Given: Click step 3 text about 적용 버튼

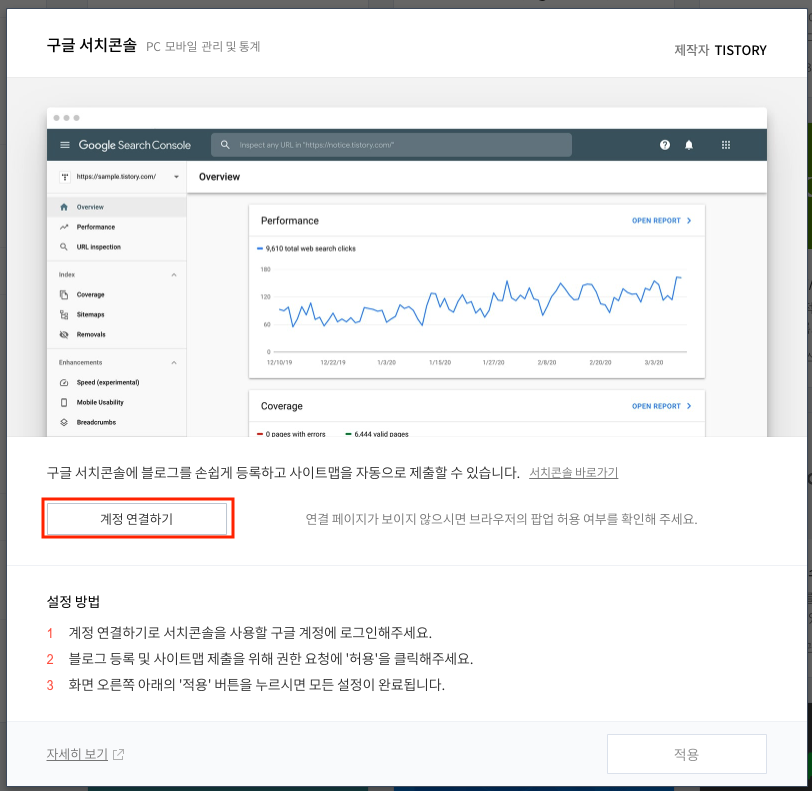Looking at the screenshot, I should point(257,685).
